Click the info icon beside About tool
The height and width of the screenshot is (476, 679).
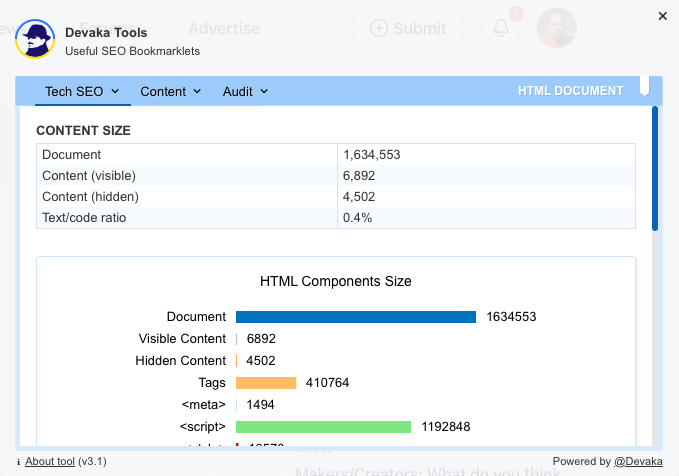[x=19, y=462]
